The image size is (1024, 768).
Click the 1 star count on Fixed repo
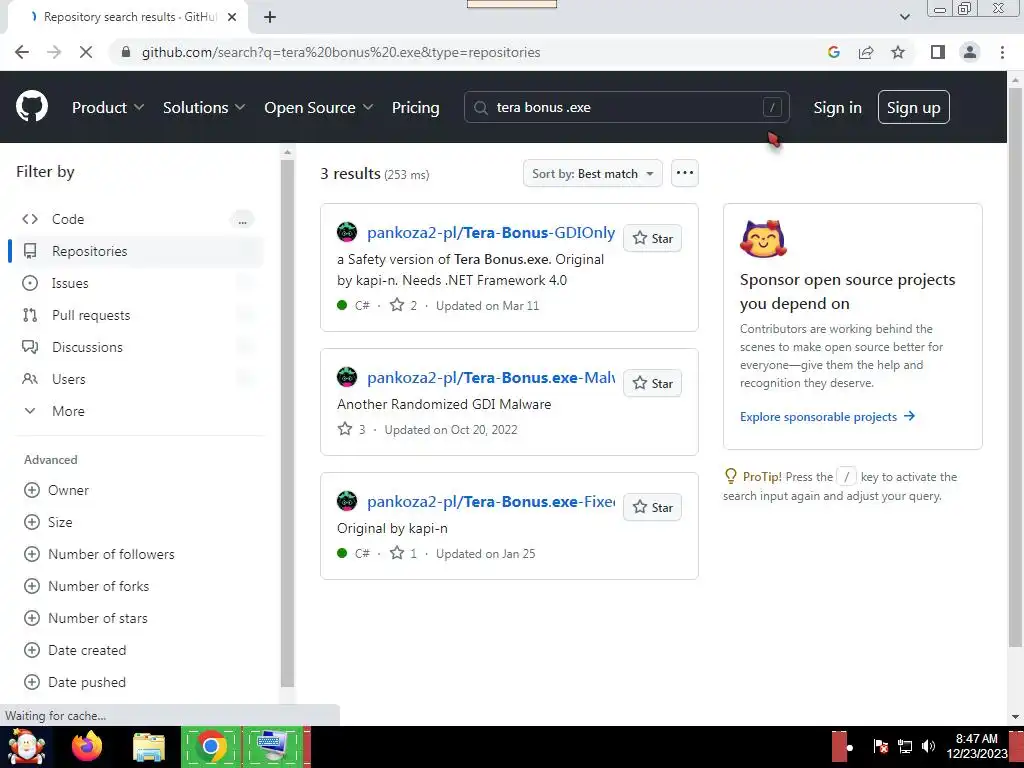click(x=404, y=553)
